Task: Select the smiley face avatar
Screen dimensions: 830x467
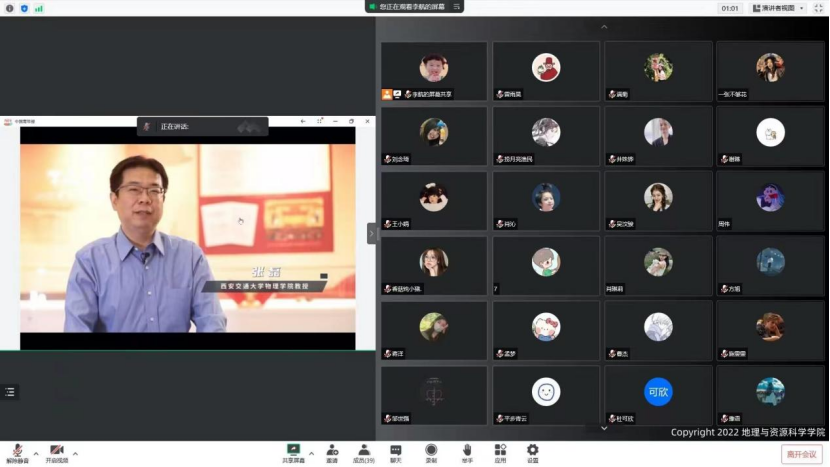Action: pyautogui.click(x=546, y=392)
